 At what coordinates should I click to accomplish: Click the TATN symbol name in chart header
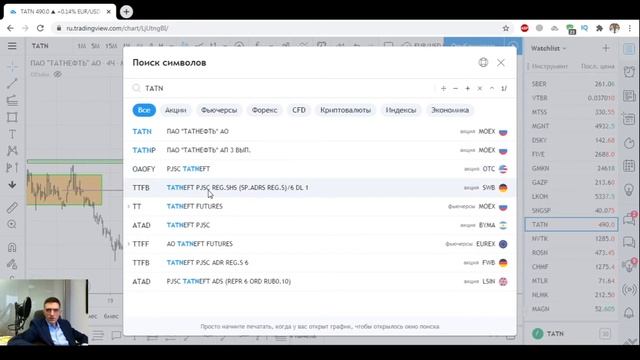click(x=40, y=46)
